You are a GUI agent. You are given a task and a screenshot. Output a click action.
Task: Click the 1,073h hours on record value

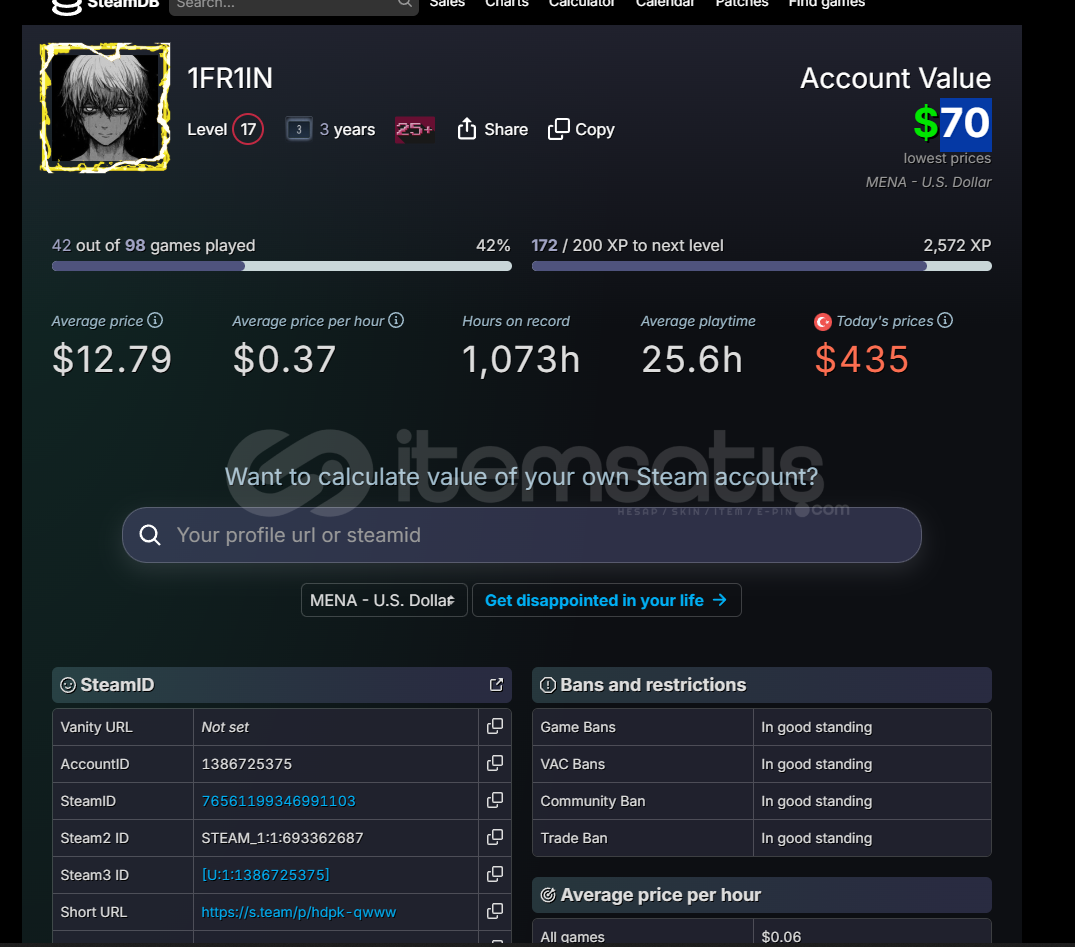tap(521, 359)
